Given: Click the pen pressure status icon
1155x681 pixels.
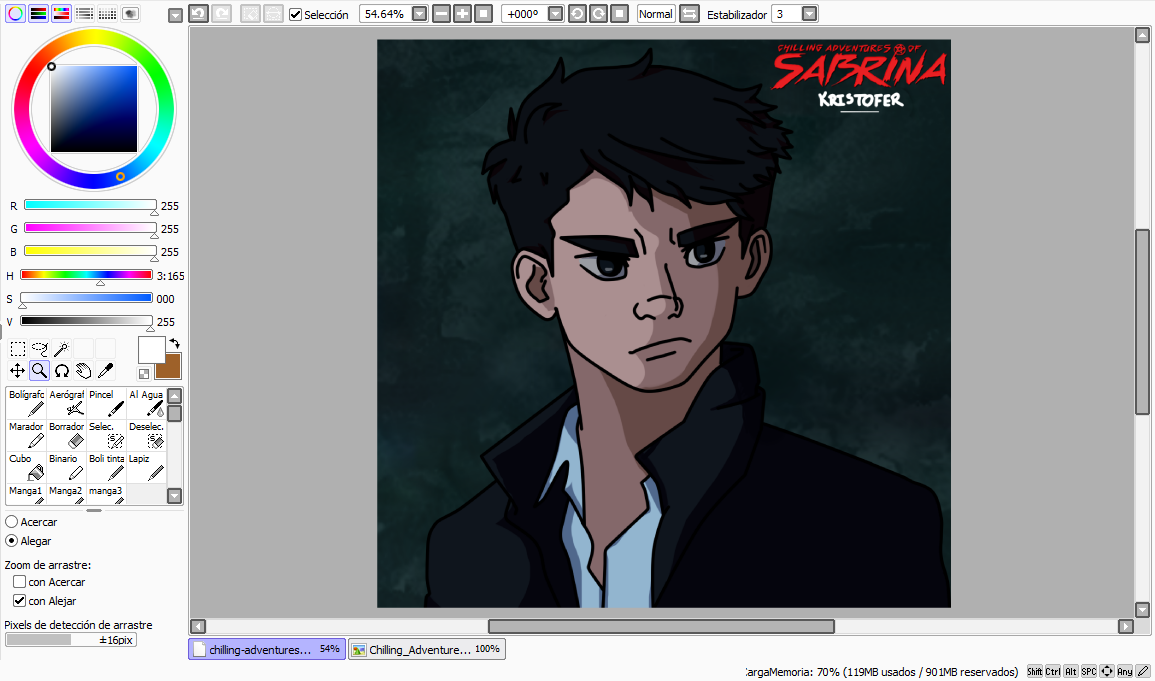Looking at the screenshot, I should click(1142, 671).
